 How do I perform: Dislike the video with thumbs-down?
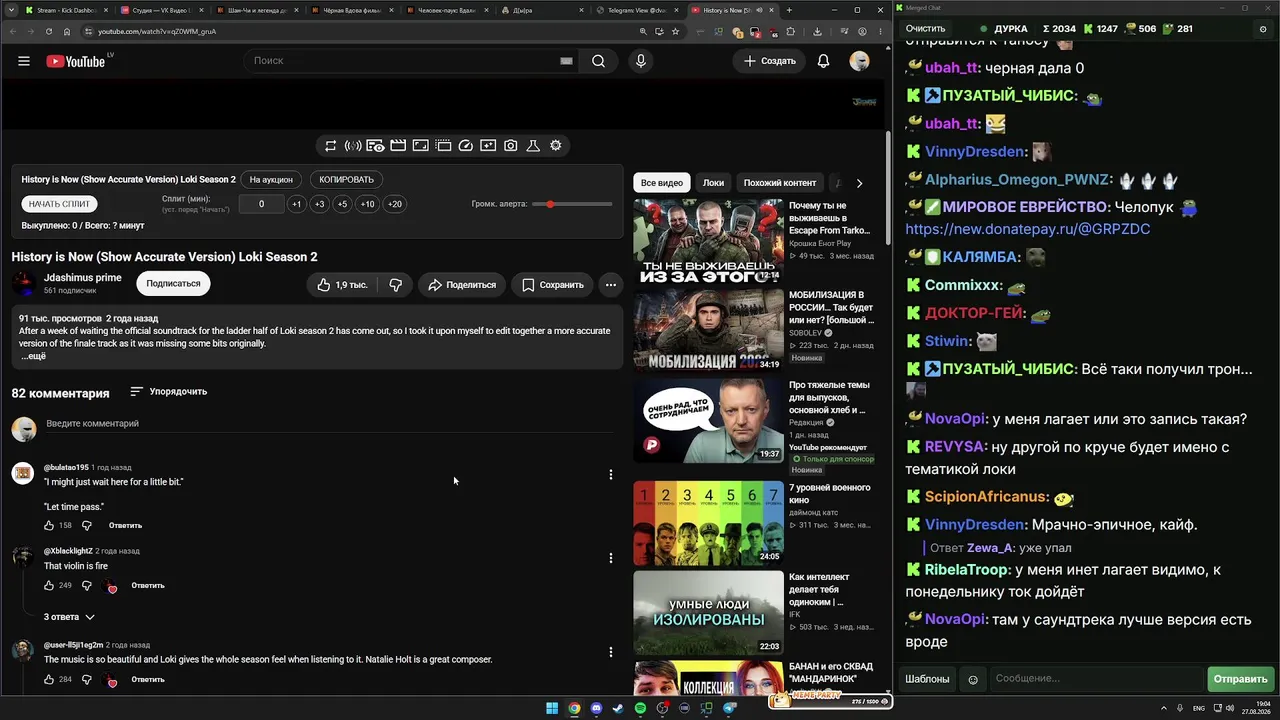click(396, 285)
